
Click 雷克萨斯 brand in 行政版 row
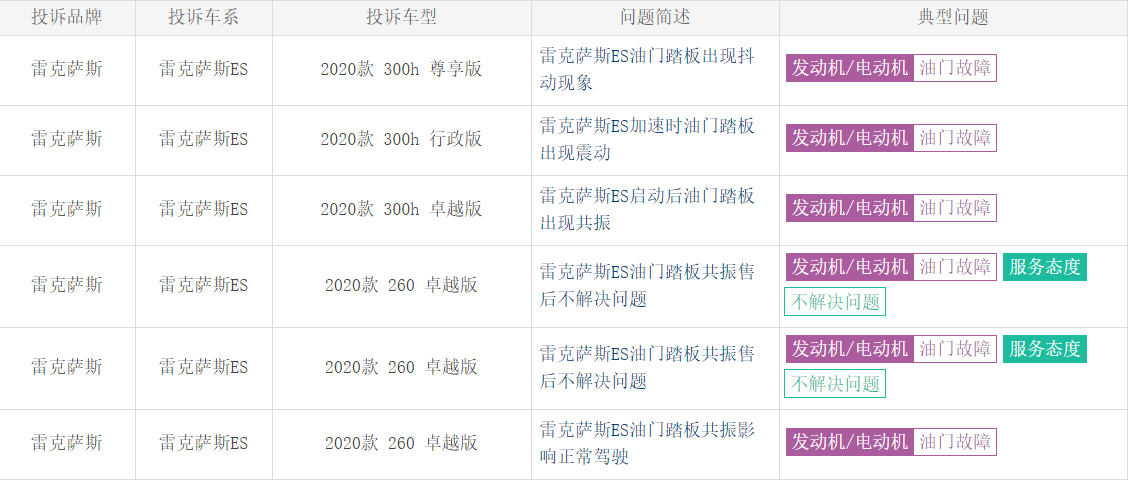(67, 139)
